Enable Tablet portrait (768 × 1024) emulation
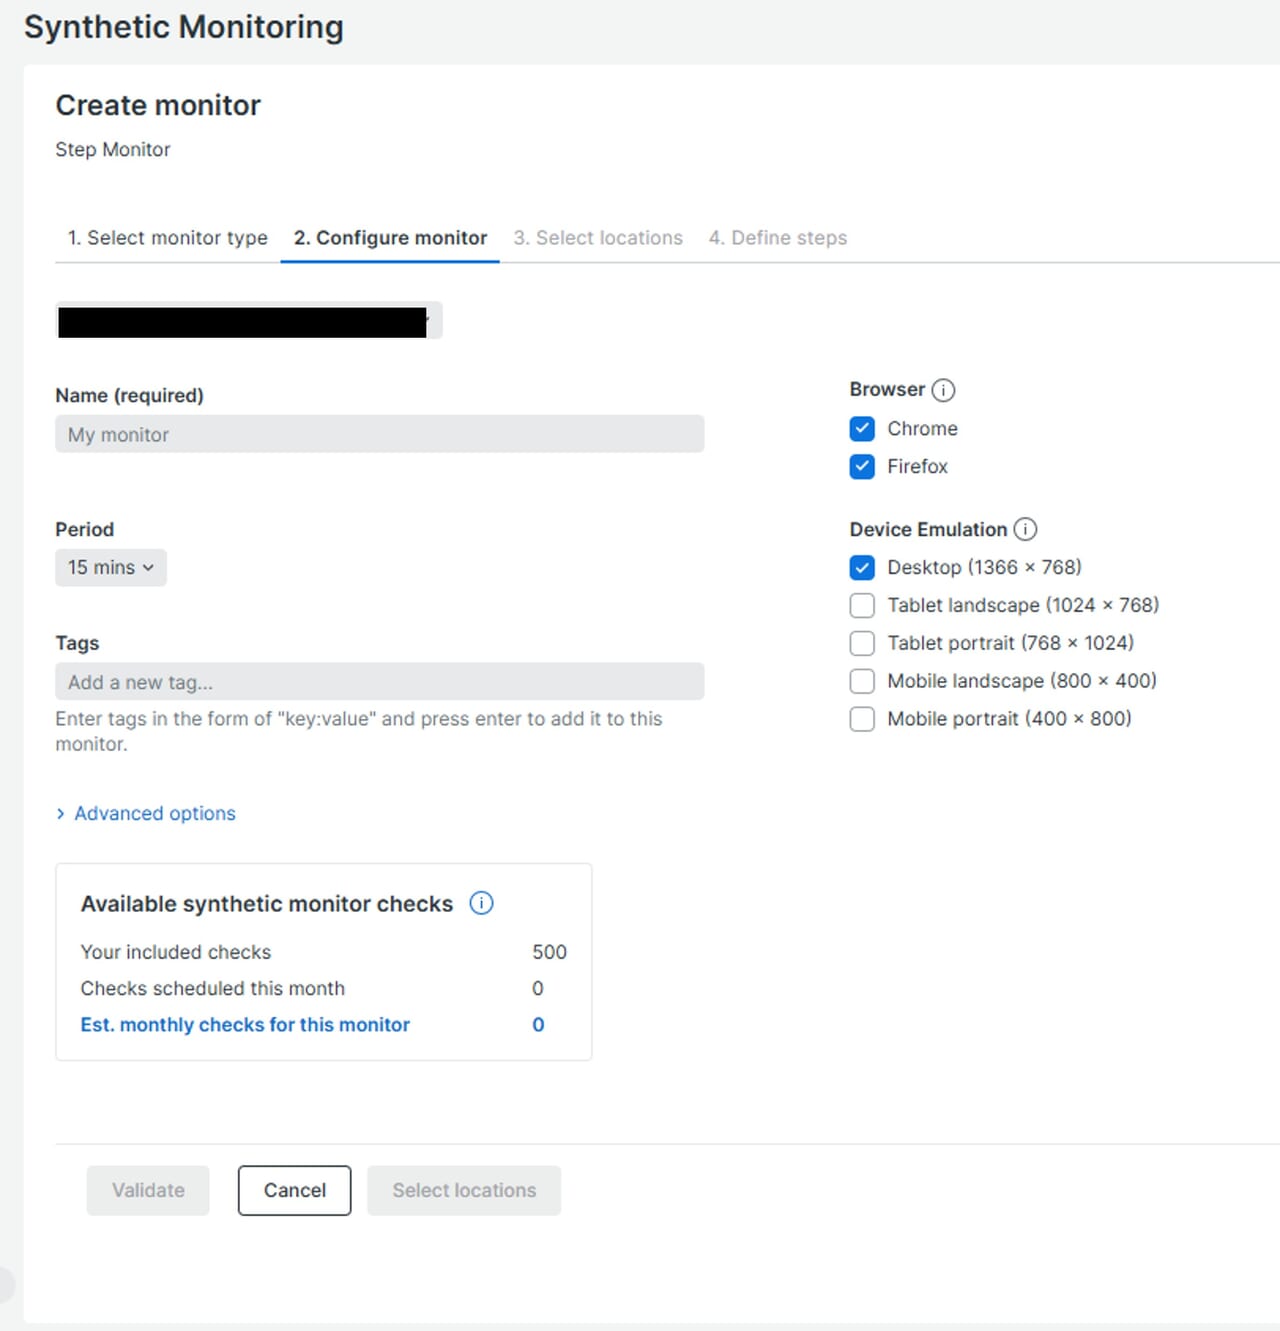Viewport: 1280px width, 1331px height. coord(862,643)
